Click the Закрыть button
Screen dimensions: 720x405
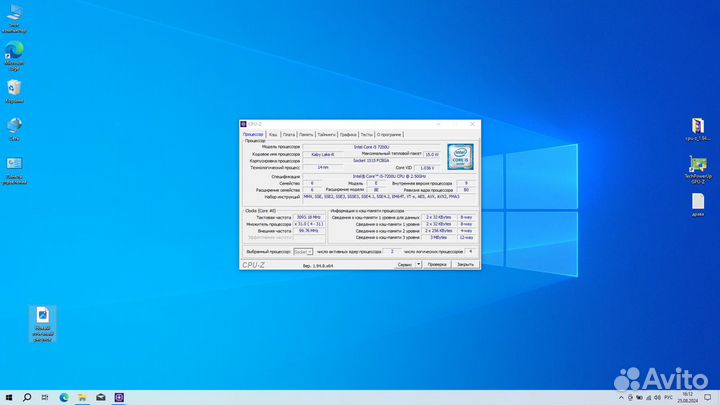coord(465,264)
